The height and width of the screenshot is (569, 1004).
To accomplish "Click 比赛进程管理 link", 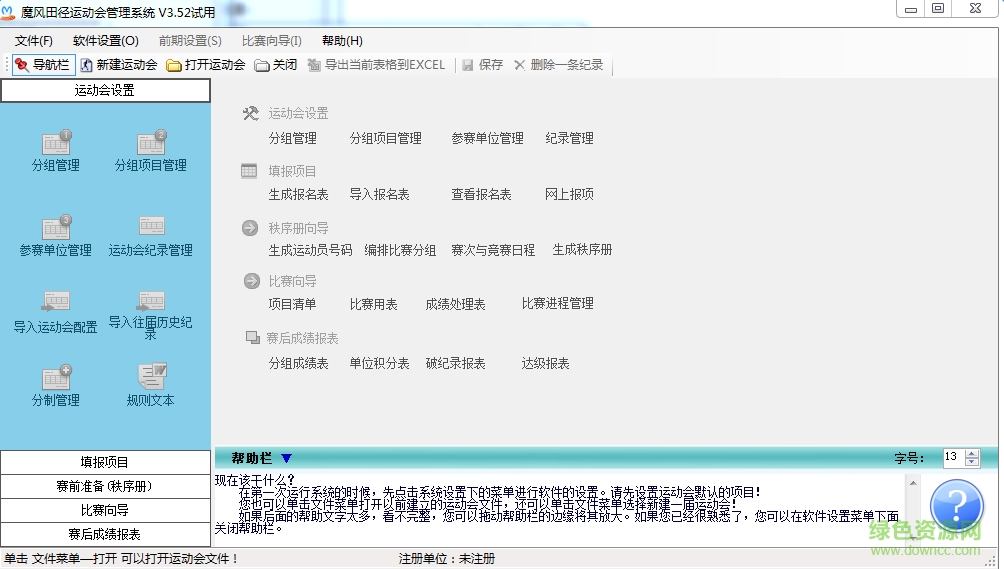I will 557,303.
